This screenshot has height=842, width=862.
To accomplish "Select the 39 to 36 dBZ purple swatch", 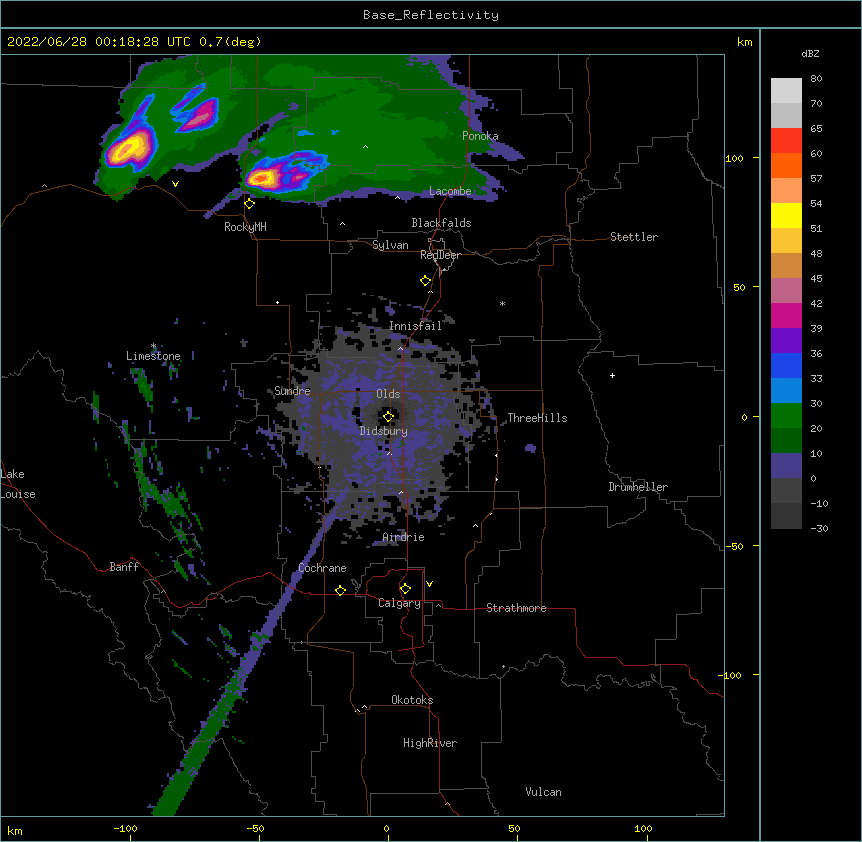I will point(786,341).
